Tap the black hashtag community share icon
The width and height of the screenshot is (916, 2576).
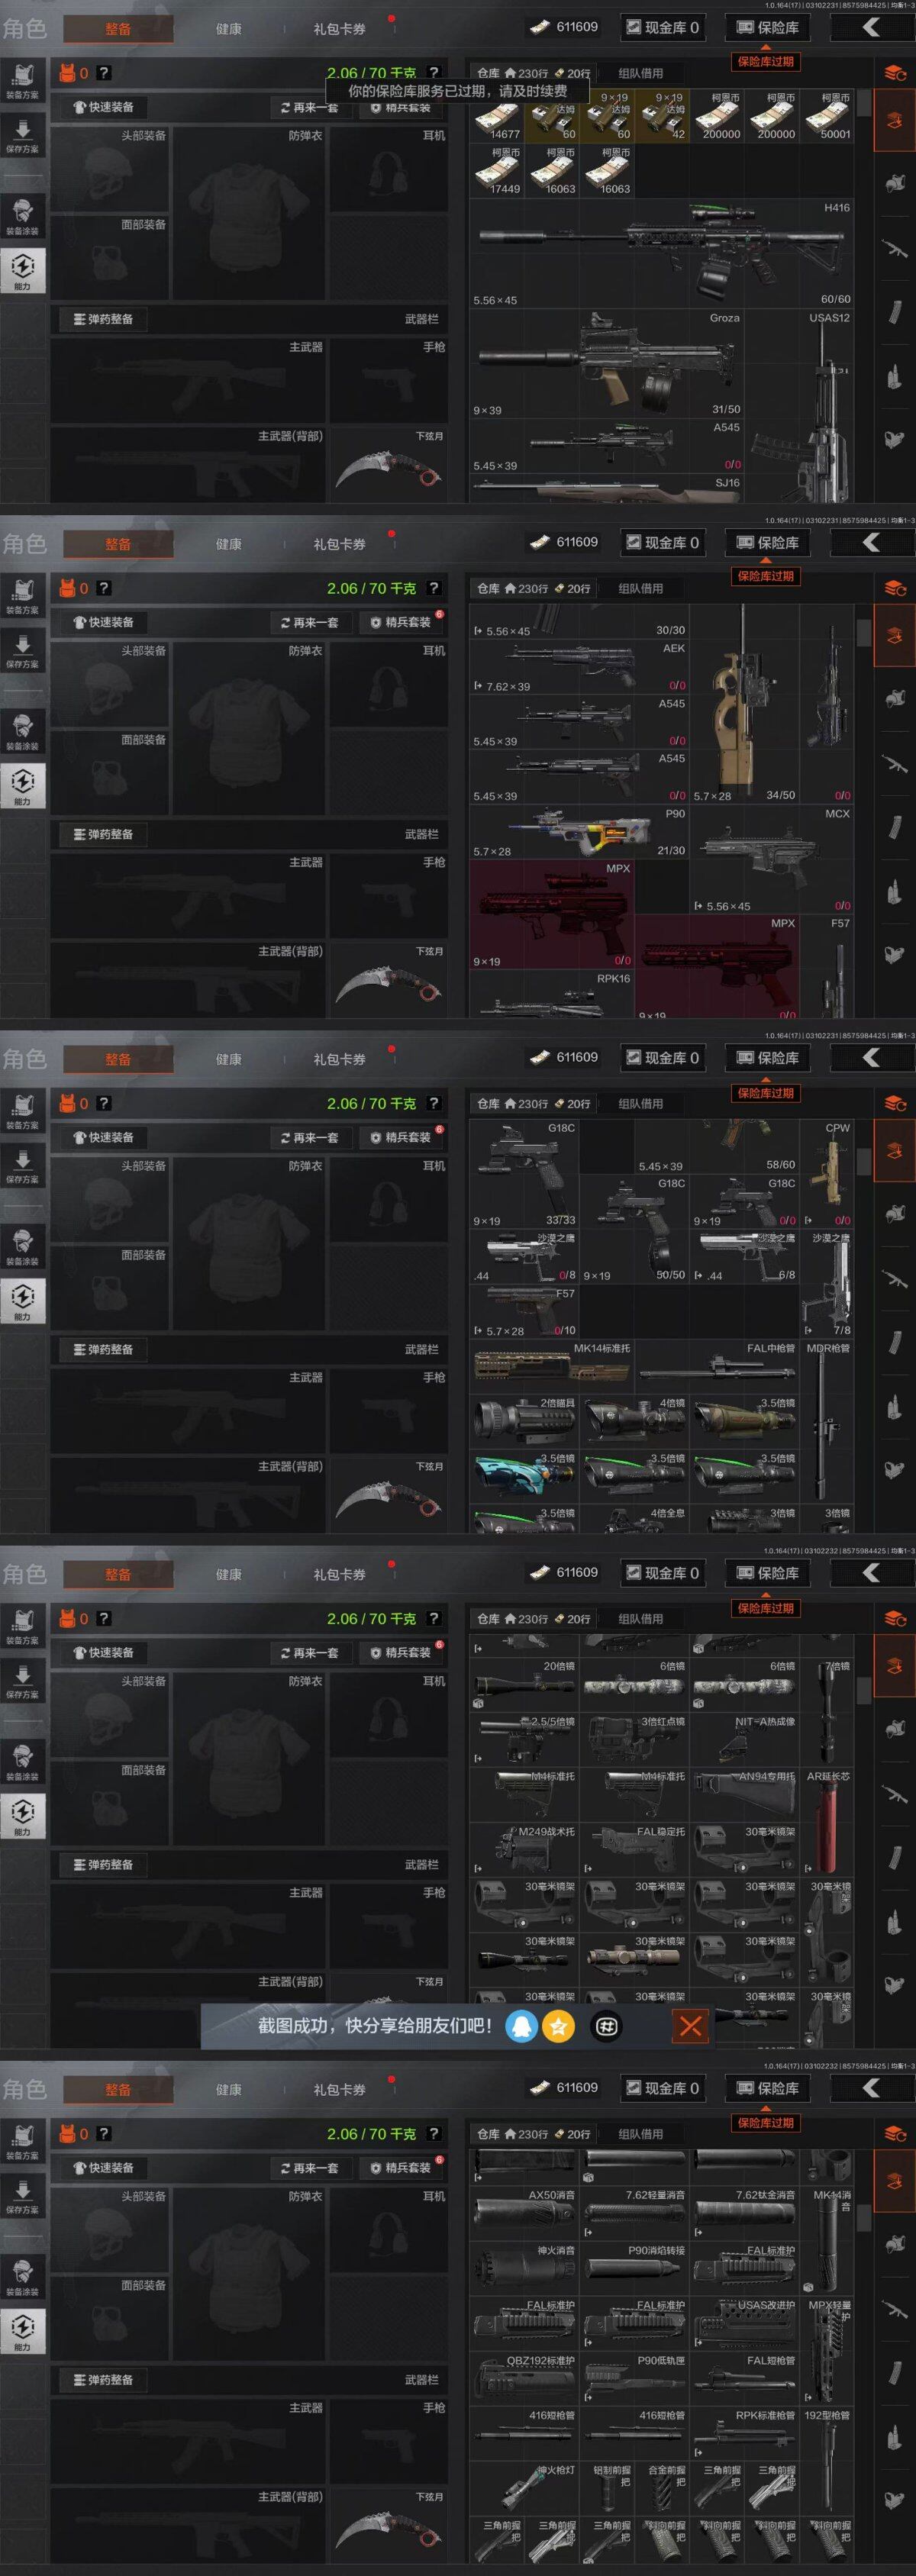click(606, 2026)
